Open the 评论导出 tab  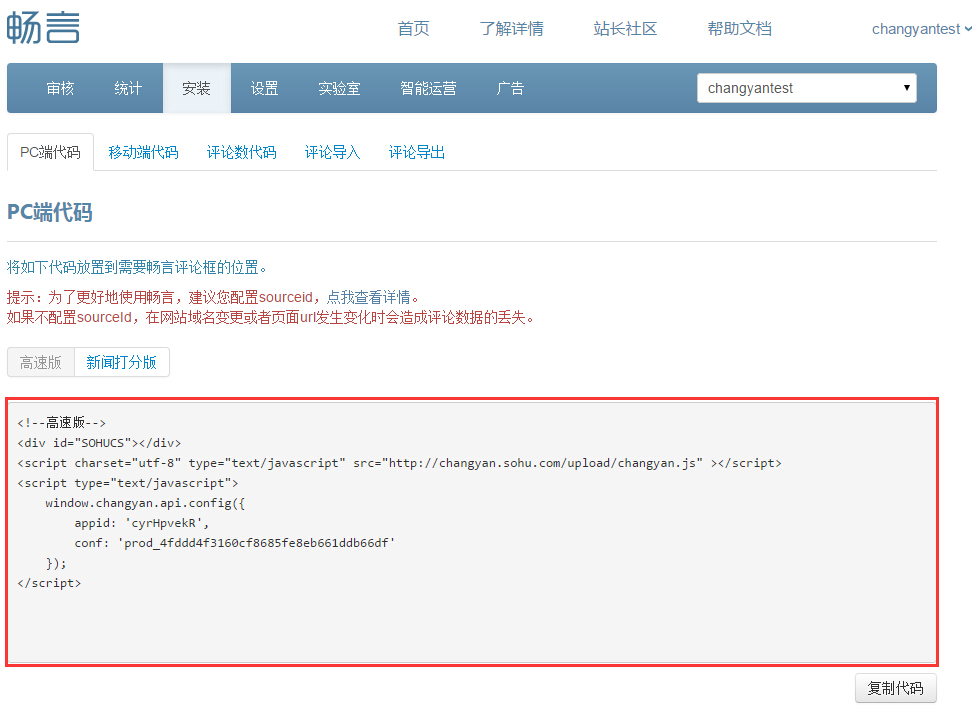point(417,152)
